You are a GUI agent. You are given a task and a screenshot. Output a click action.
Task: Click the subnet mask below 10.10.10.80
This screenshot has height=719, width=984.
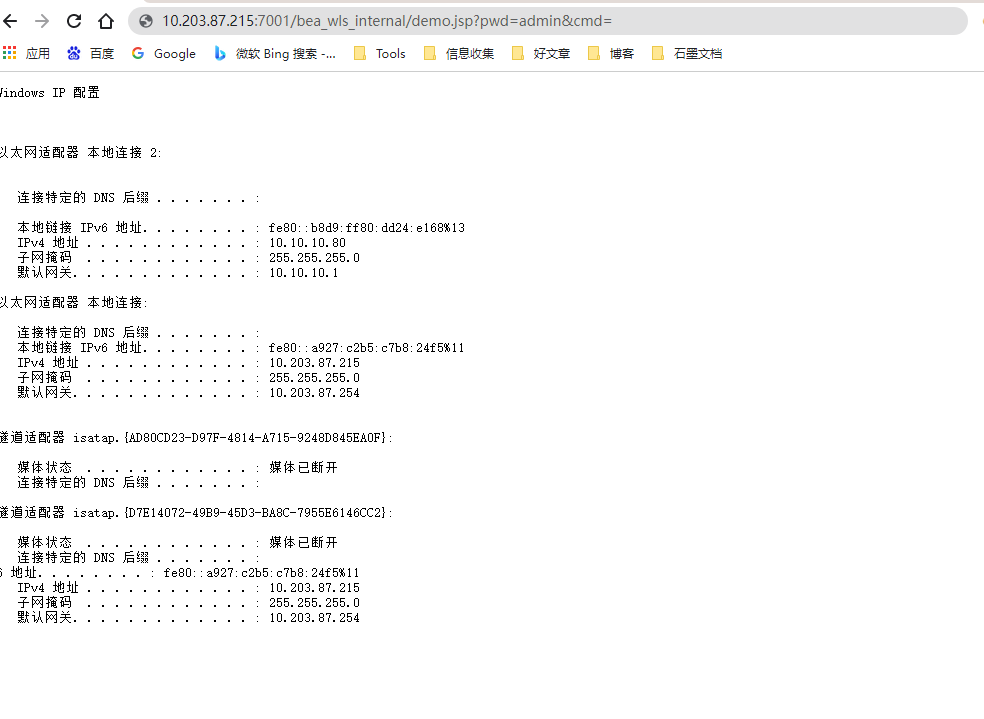click(314, 258)
